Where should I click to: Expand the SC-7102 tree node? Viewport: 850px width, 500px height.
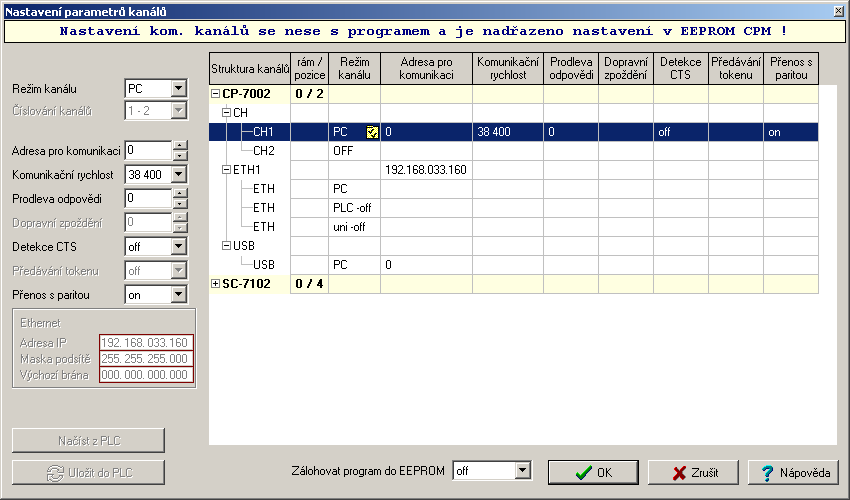[215, 284]
